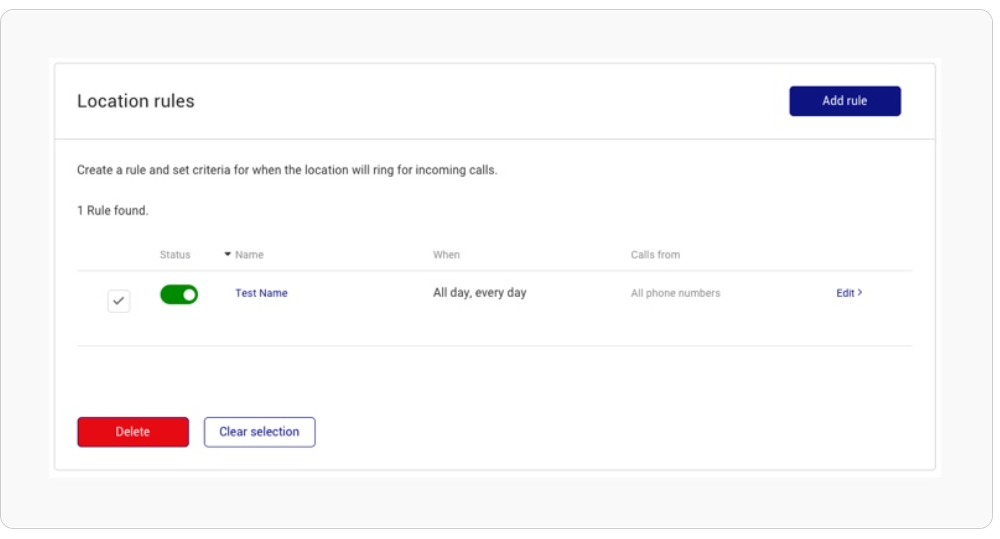Click the Add rule button

pos(844,101)
